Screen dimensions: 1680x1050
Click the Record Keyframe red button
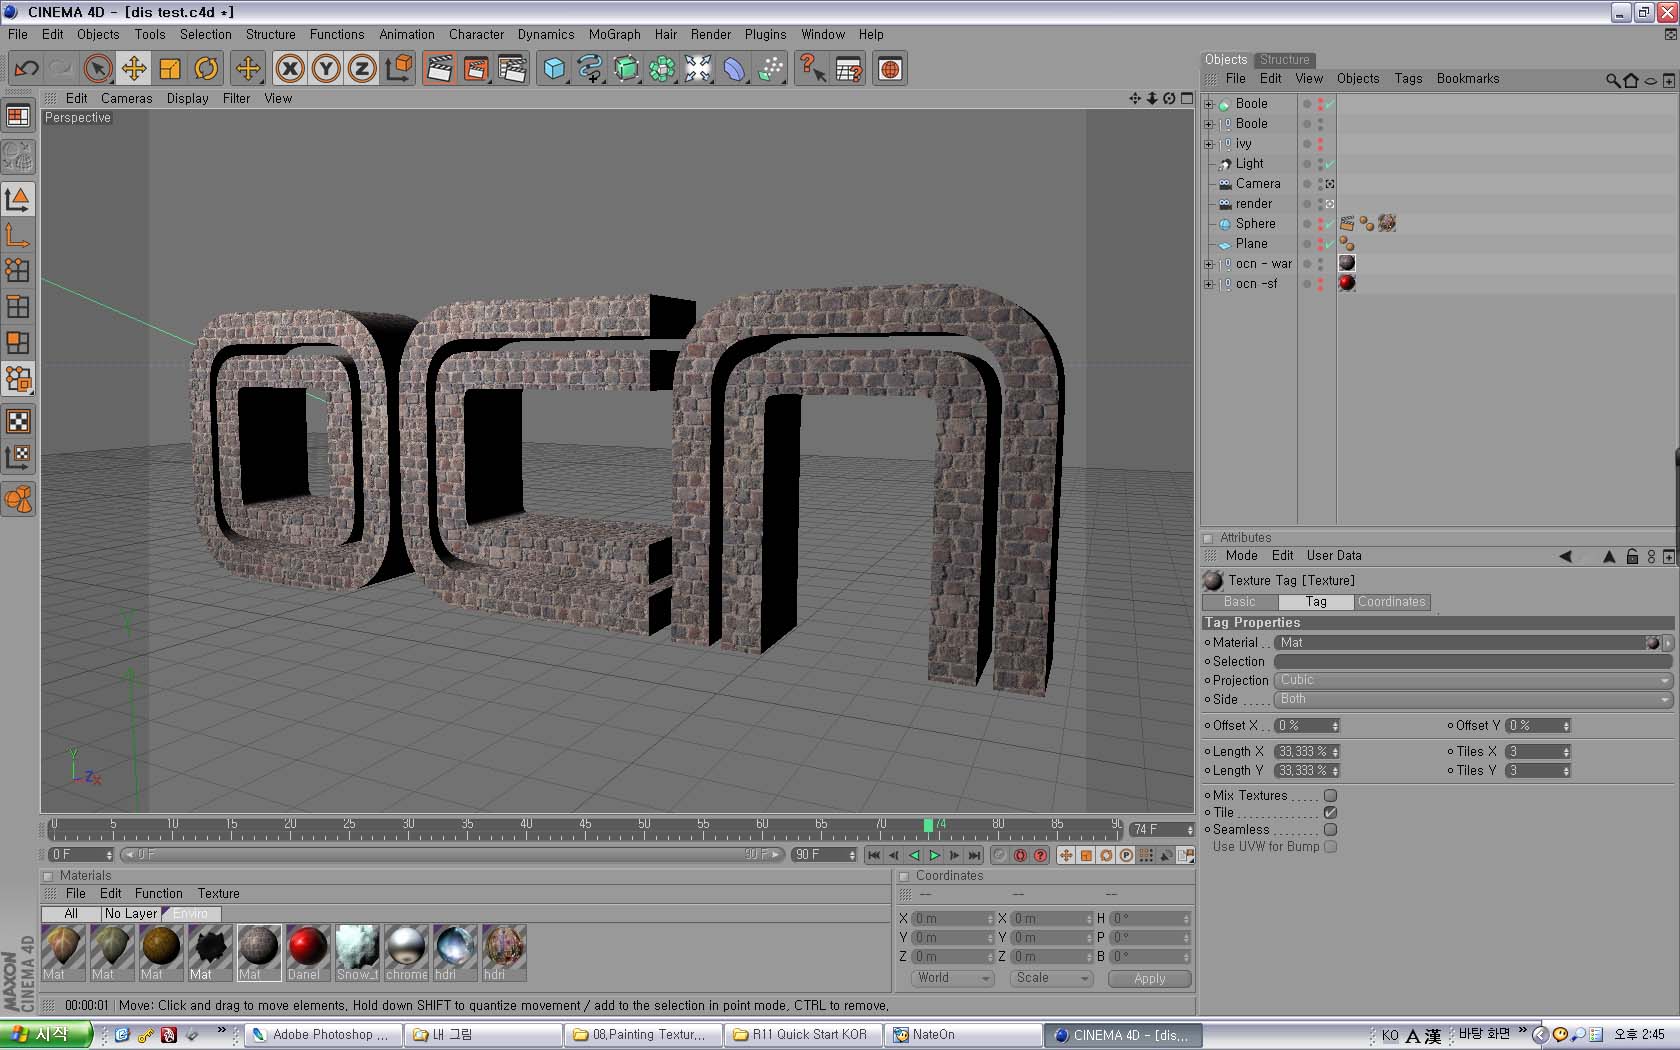pos(1020,855)
